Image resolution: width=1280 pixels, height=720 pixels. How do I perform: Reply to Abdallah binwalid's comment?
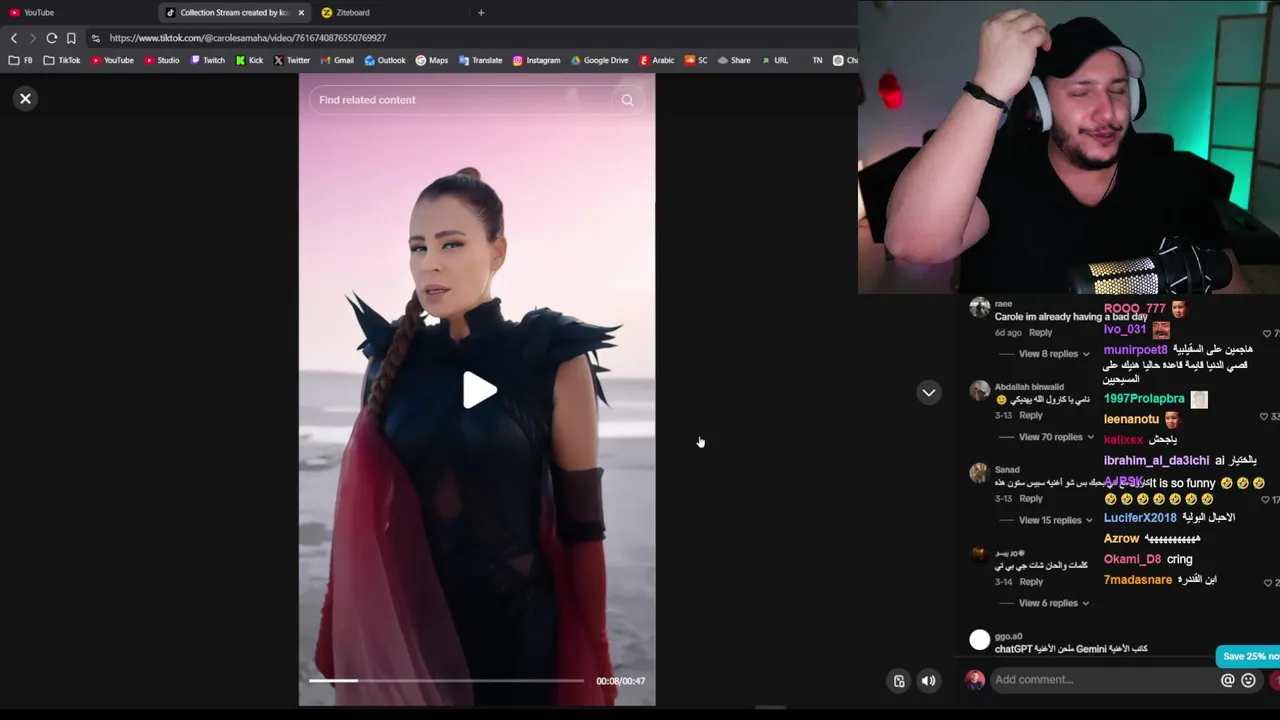[x=1031, y=416]
